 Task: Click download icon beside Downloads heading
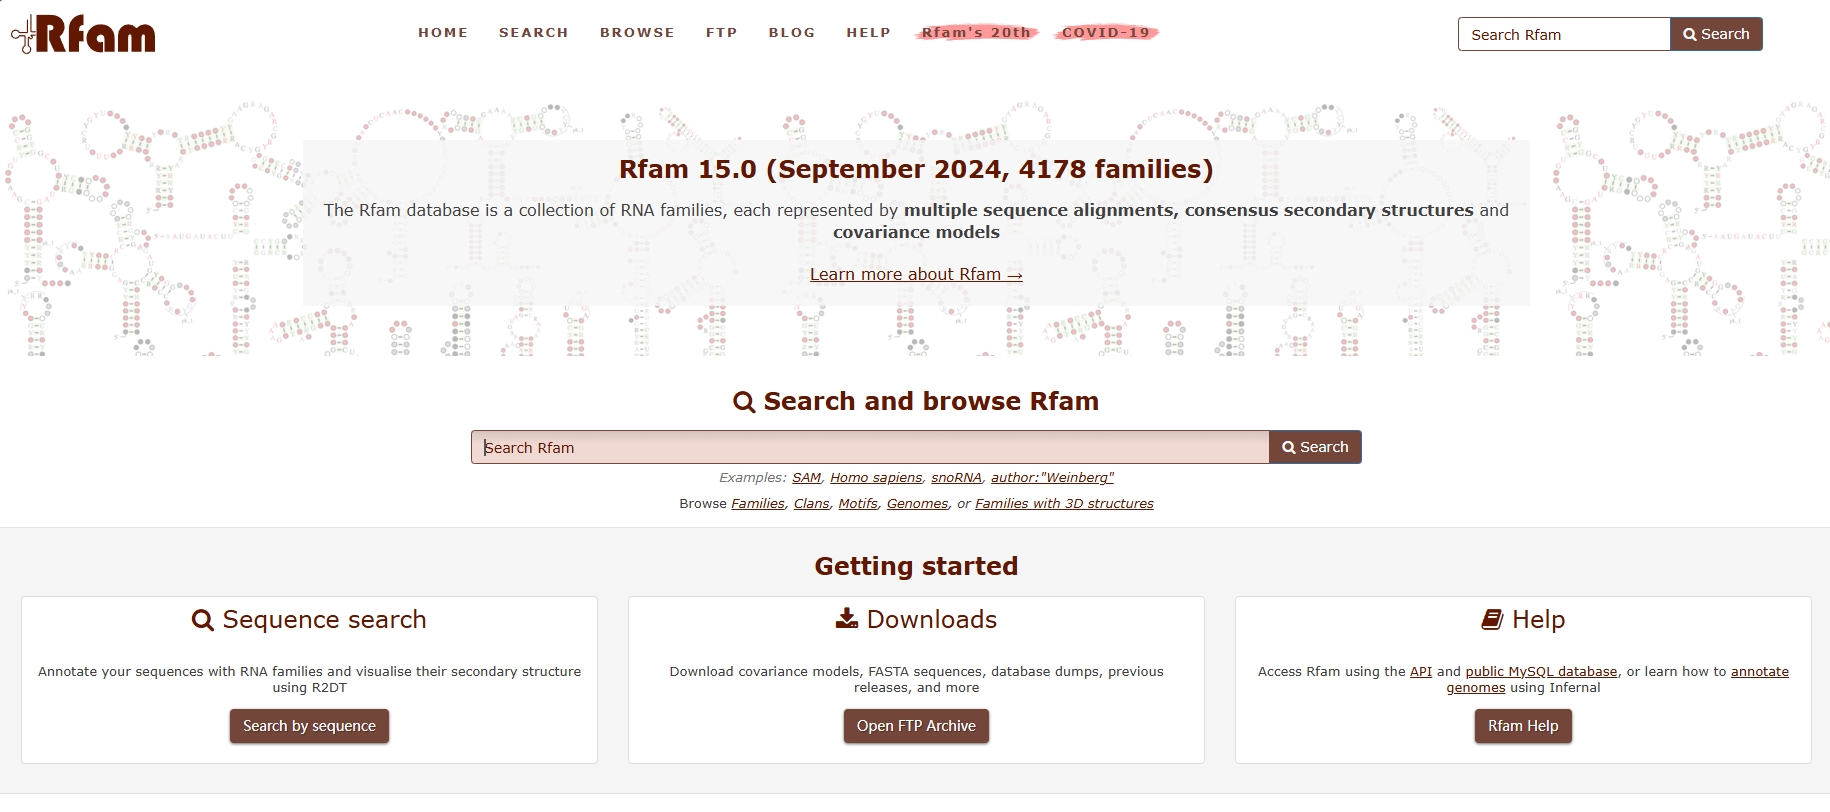click(847, 619)
